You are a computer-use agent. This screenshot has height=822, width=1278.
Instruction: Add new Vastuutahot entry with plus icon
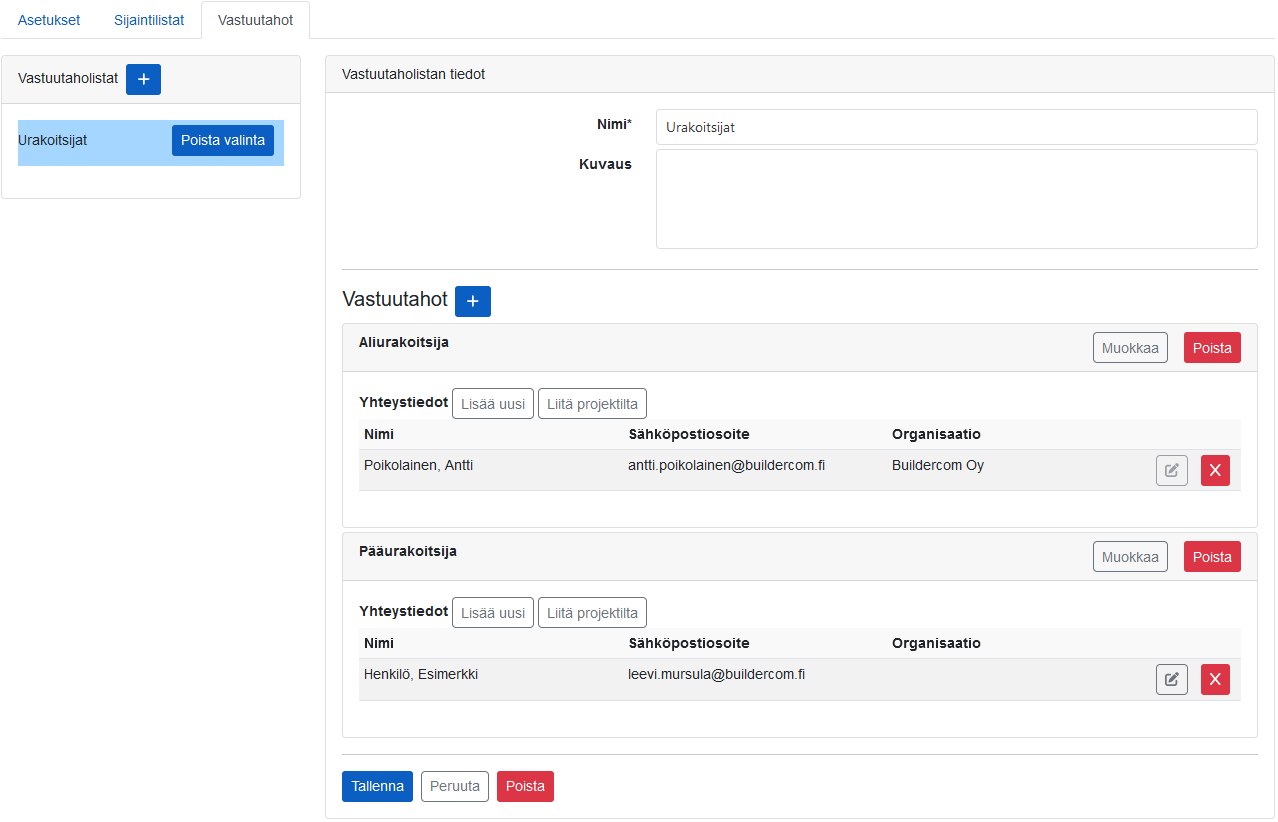coord(473,301)
